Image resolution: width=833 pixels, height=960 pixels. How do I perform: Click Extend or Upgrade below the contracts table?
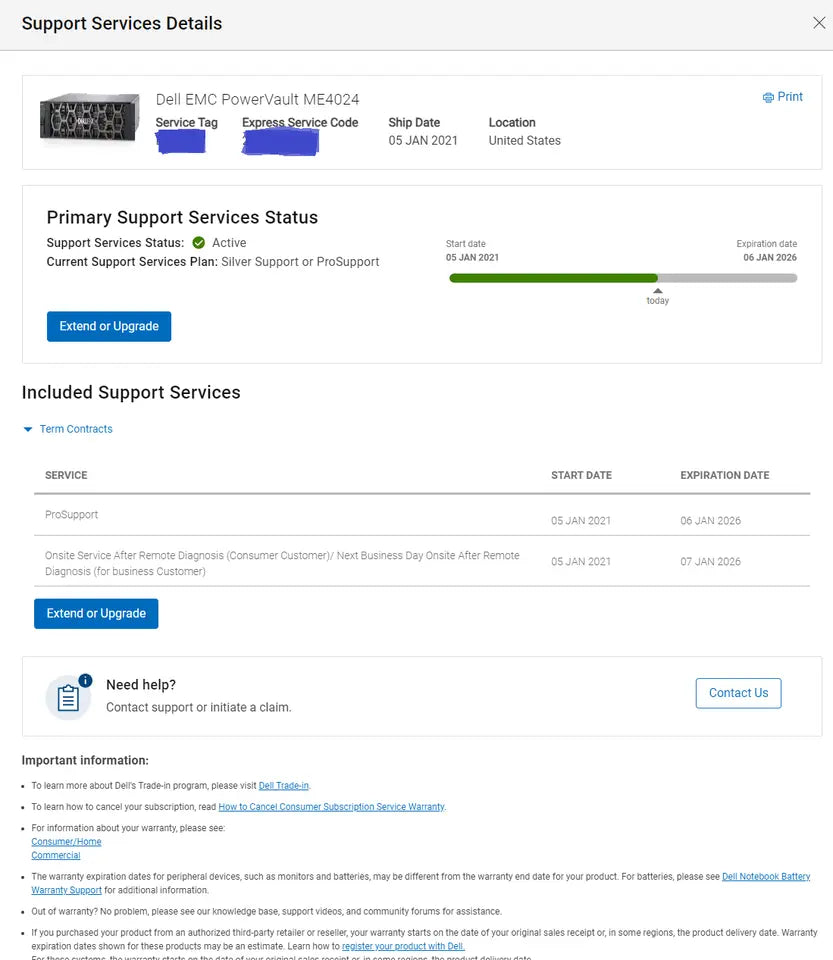(95, 613)
